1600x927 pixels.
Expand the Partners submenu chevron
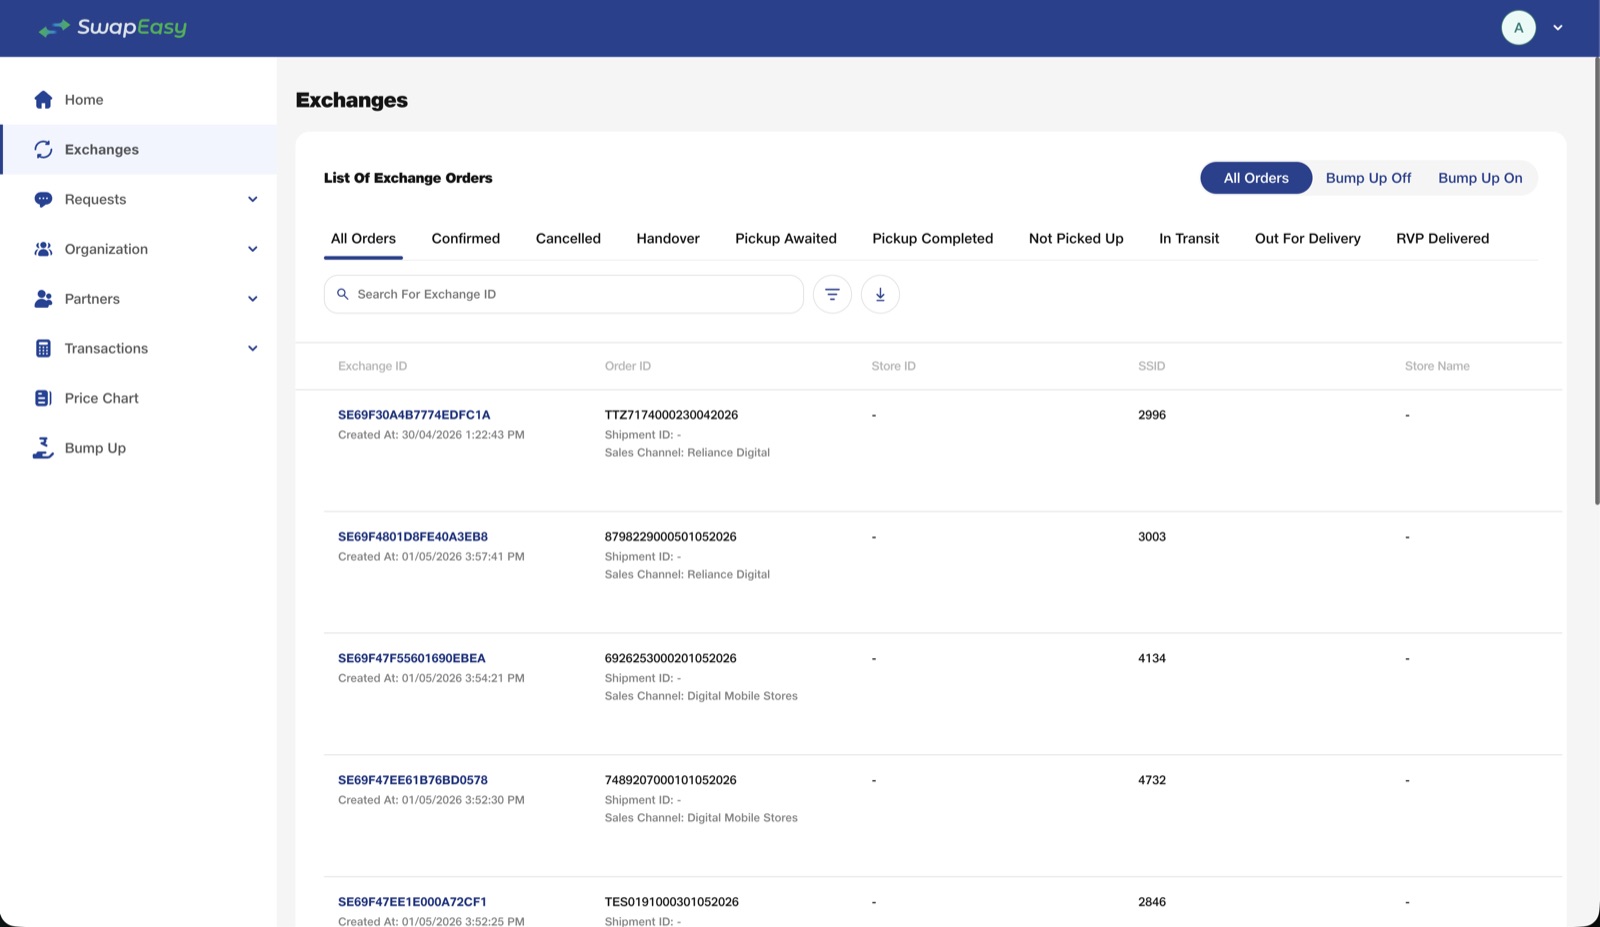253,299
